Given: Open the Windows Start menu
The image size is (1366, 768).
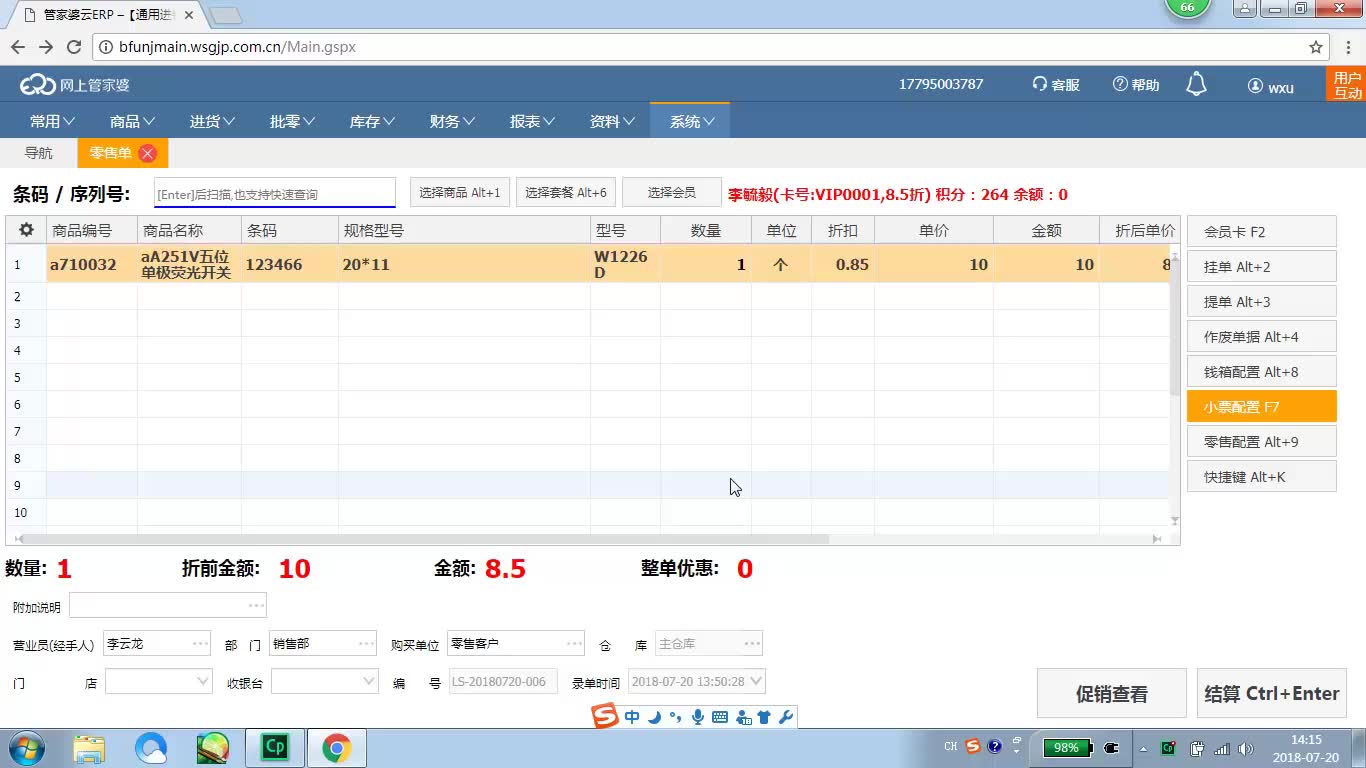Looking at the screenshot, I should [26, 748].
